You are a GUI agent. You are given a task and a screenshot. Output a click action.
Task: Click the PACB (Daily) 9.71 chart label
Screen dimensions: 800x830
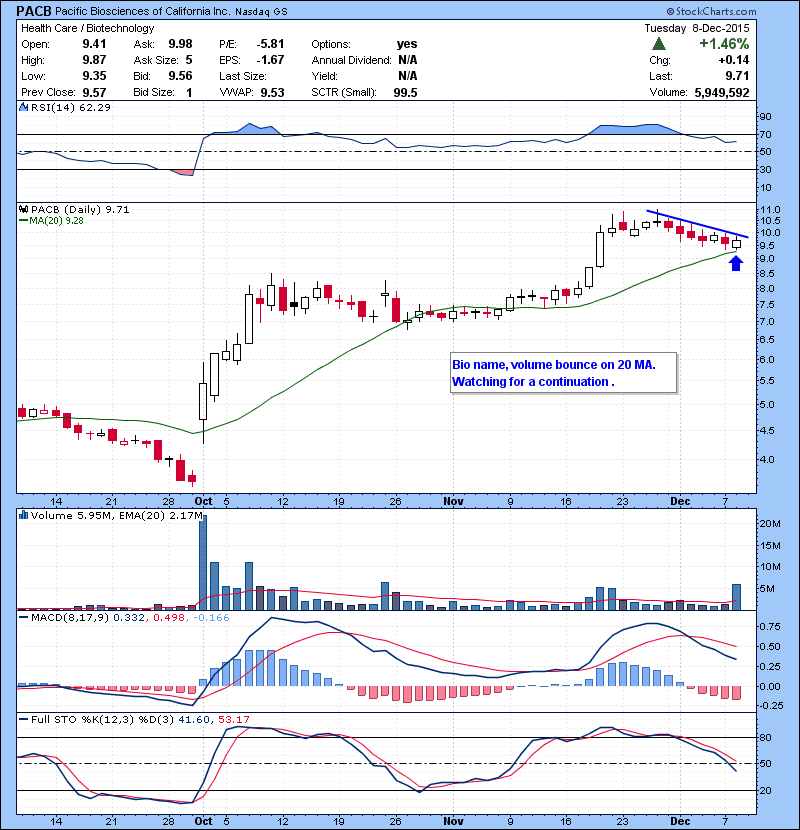(80, 210)
